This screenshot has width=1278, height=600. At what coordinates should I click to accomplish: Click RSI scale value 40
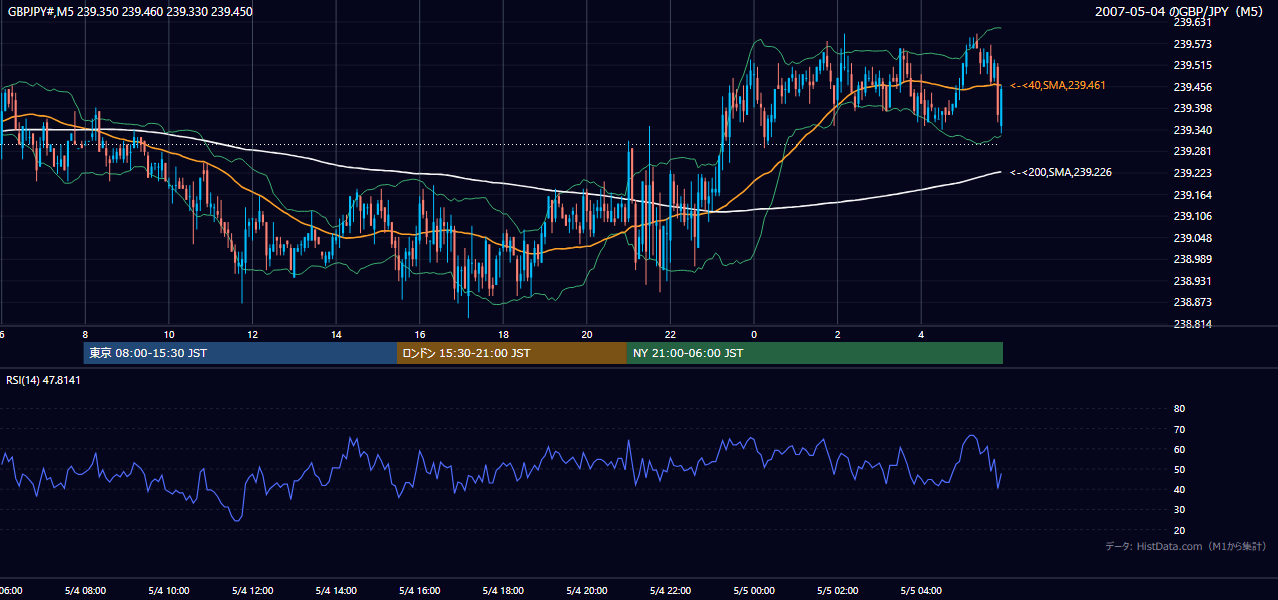tap(1179, 489)
